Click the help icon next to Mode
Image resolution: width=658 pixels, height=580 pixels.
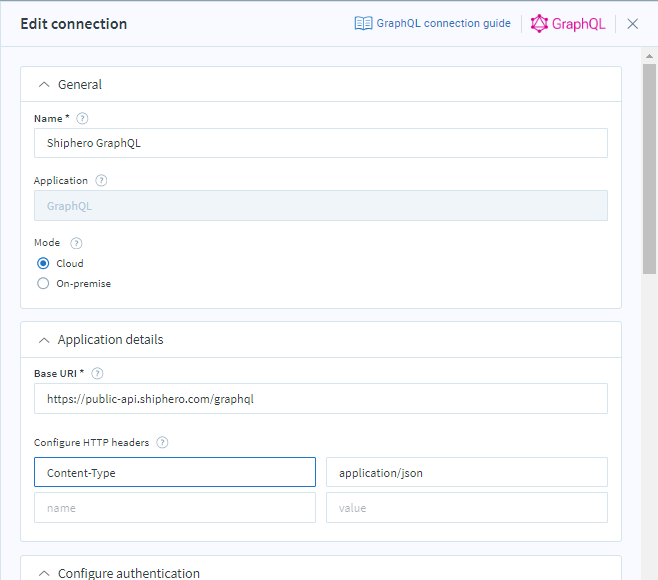pyautogui.click(x=76, y=243)
